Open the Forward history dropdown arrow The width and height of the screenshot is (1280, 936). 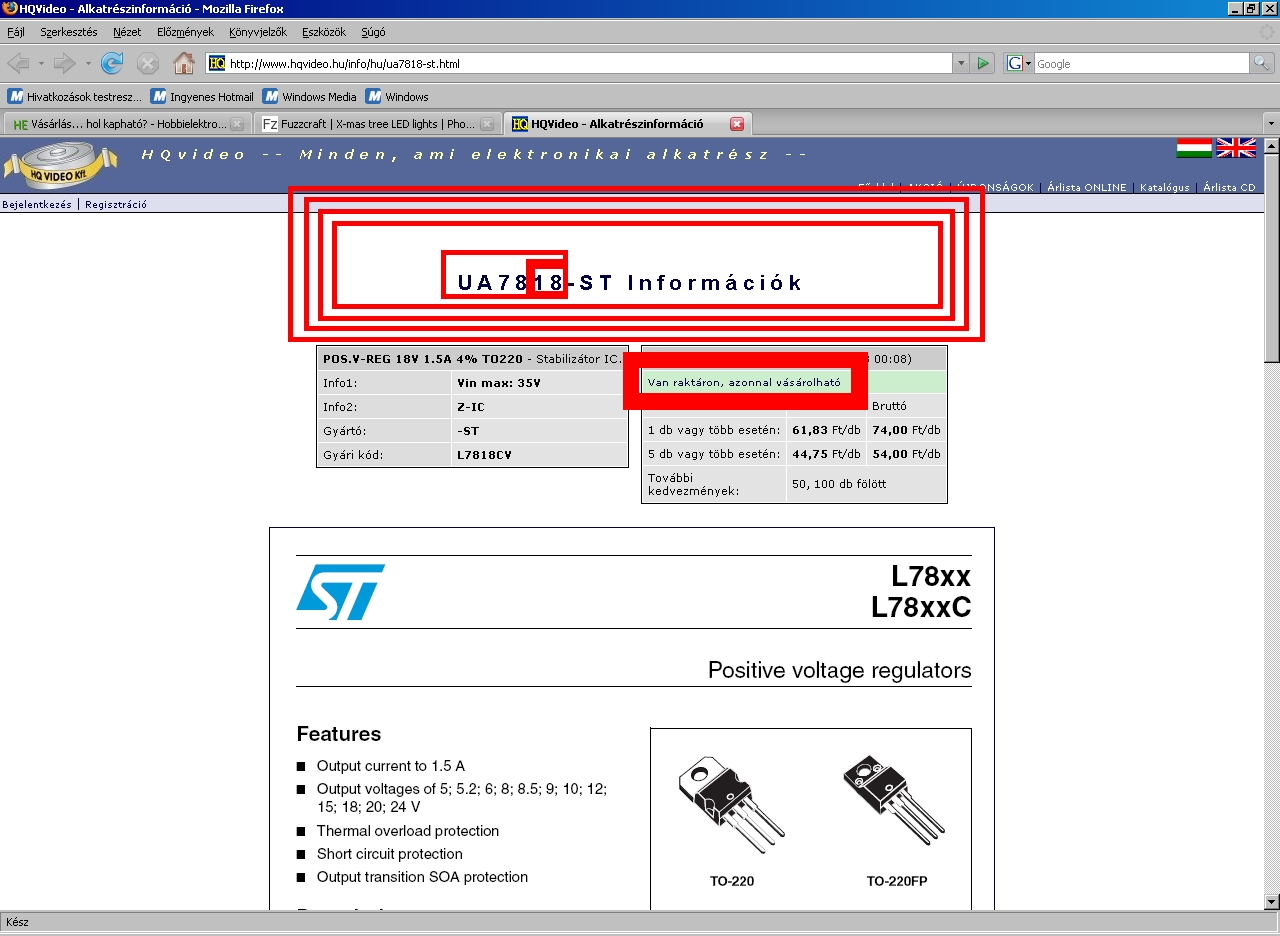88,63
